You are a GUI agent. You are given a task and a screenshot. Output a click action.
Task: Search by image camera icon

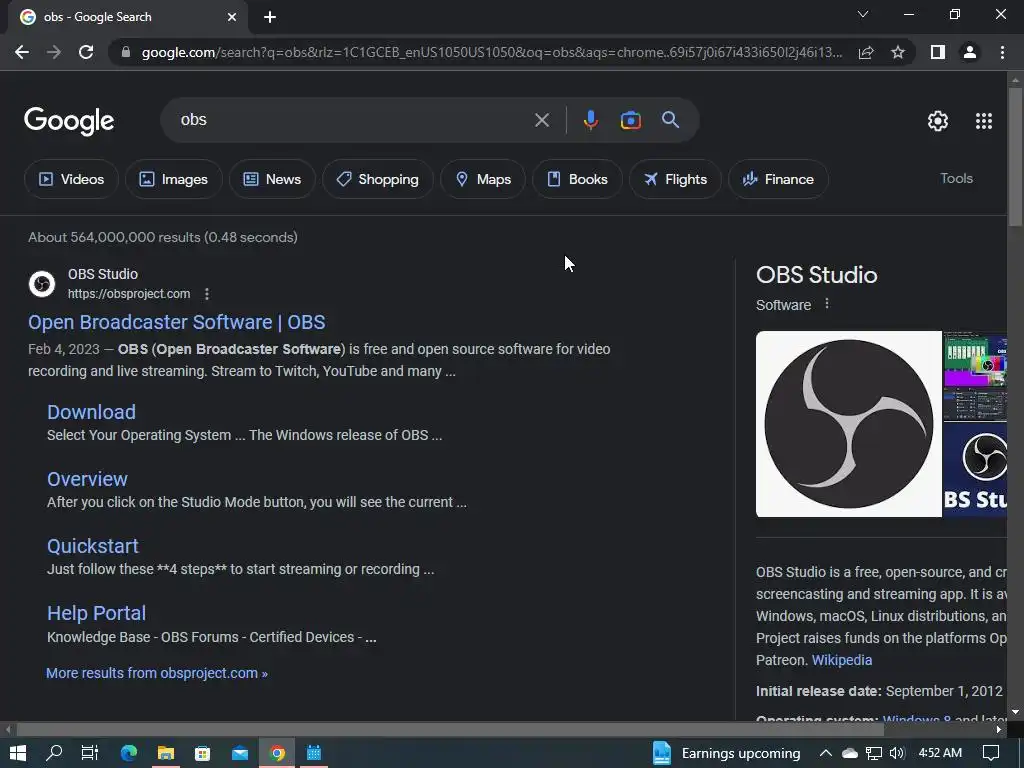(x=630, y=120)
